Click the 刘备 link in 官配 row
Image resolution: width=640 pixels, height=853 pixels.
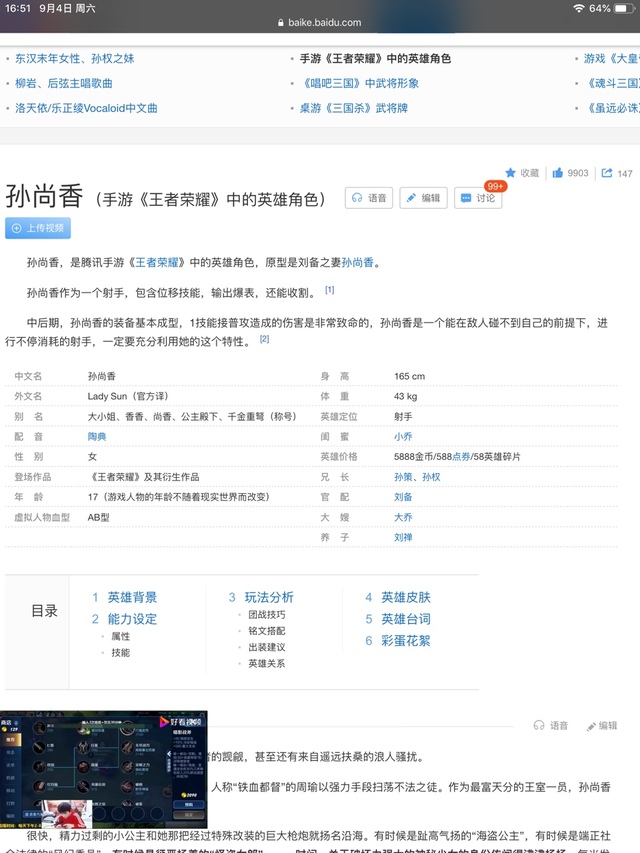[403, 497]
